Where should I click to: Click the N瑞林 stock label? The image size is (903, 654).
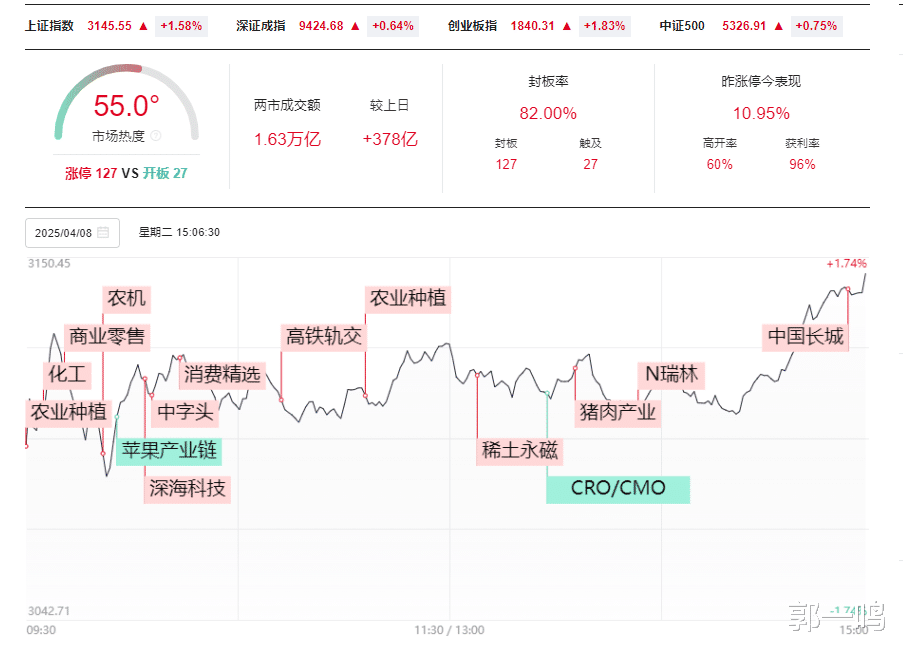pos(671,375)
